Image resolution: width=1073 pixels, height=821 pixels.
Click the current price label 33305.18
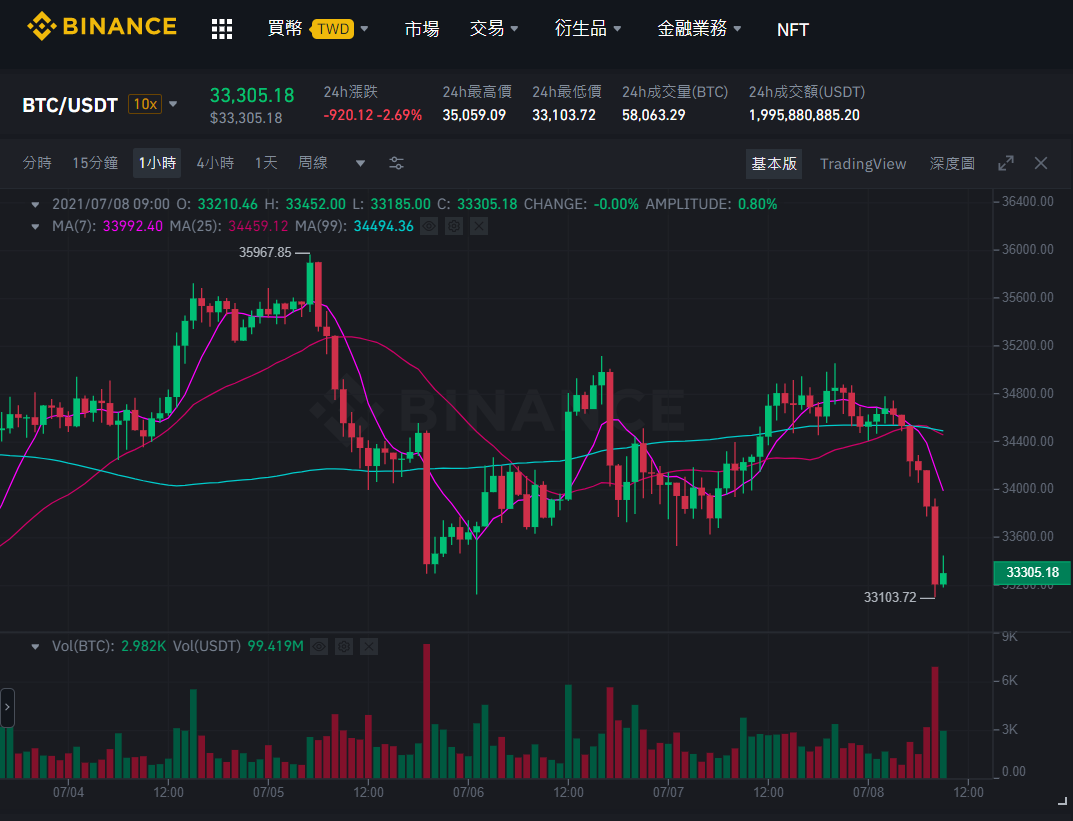tap(1032, 573)
